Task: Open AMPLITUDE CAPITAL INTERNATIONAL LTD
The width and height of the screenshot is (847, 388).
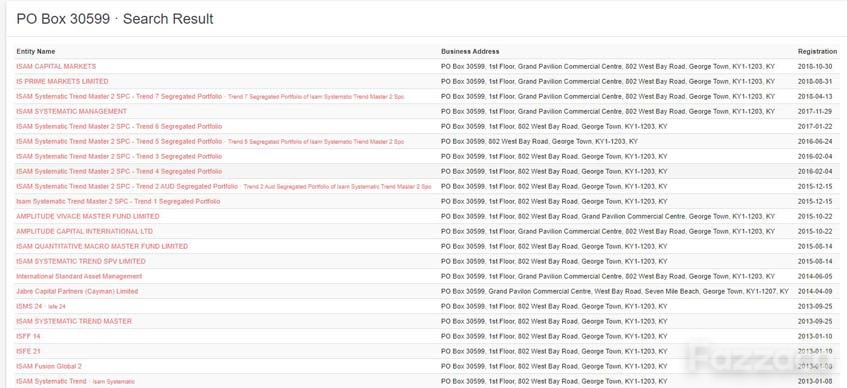Action: pyautogui.click(x=84, y=231)
